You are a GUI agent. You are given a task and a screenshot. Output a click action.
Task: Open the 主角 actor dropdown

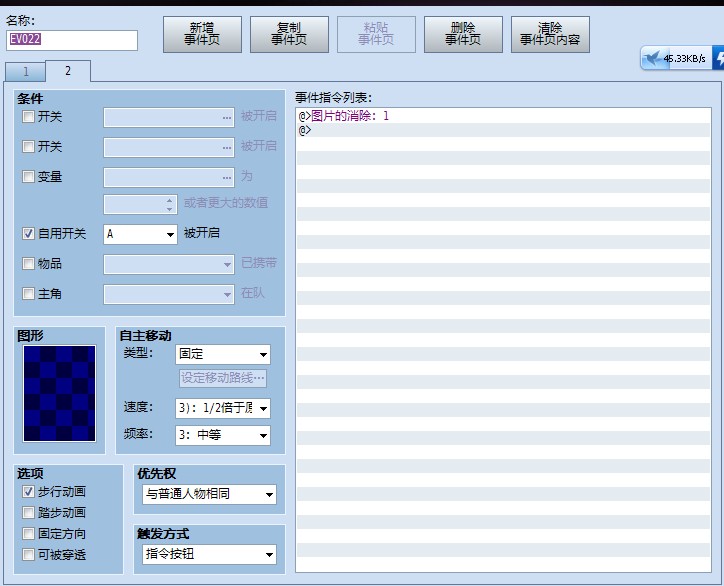pos(169,294)
